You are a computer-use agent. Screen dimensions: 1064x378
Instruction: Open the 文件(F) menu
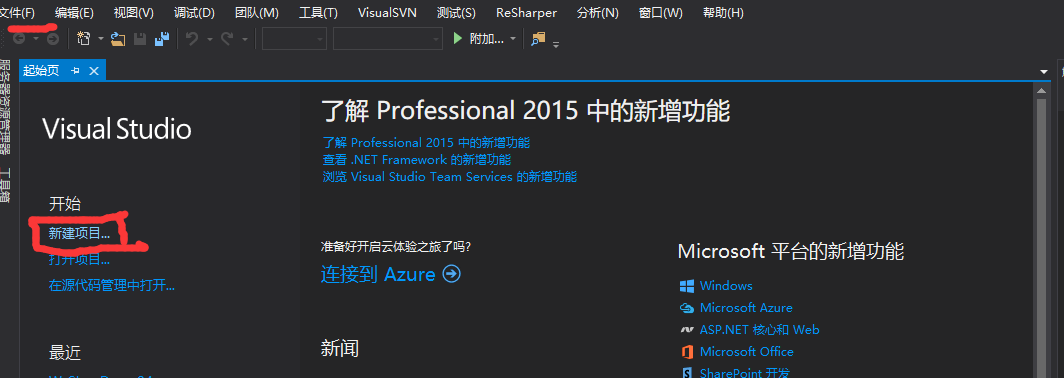pyautogui.click(x=17, y=13)
